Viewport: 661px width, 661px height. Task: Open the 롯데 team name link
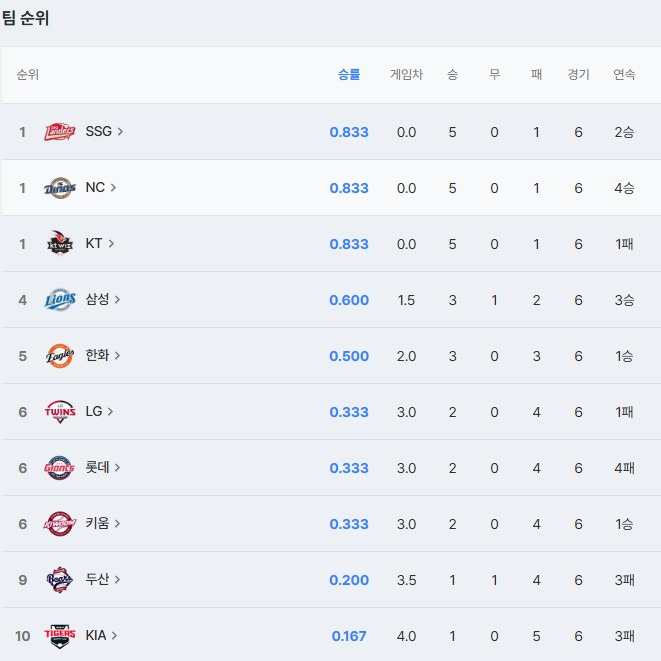point(97,468)
